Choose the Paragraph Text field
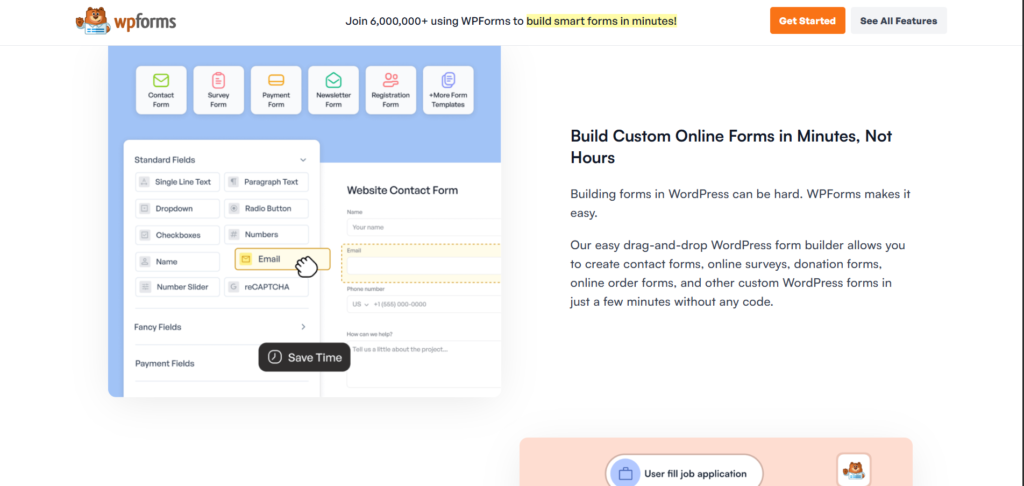 (266, 182)
